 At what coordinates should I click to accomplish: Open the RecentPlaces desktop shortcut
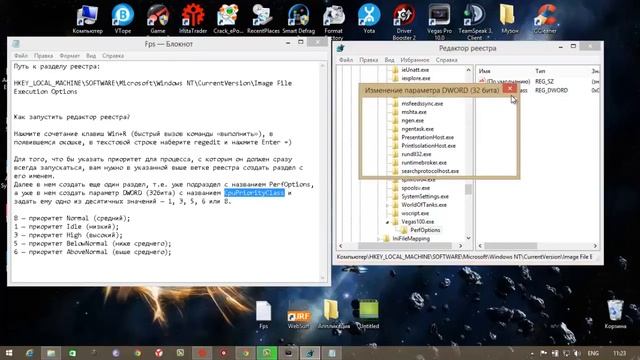click(263, 18)
